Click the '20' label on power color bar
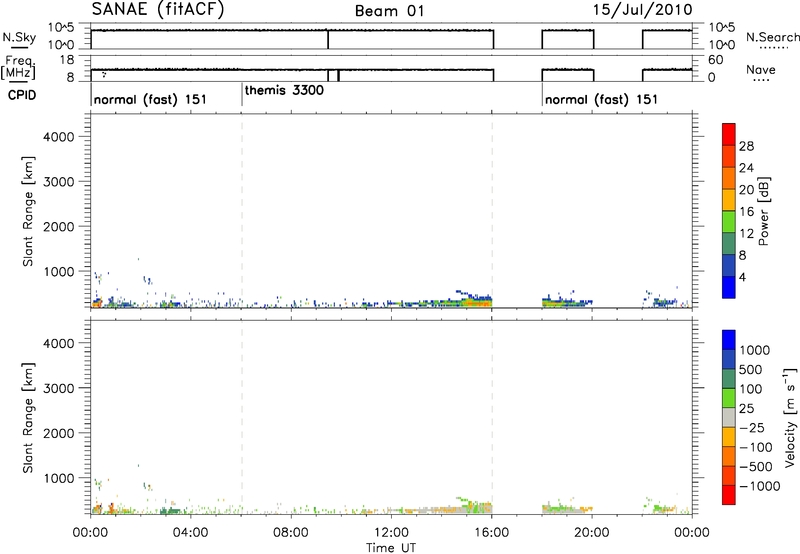Screen dimensions: 800x554 [x=746, y=190]
